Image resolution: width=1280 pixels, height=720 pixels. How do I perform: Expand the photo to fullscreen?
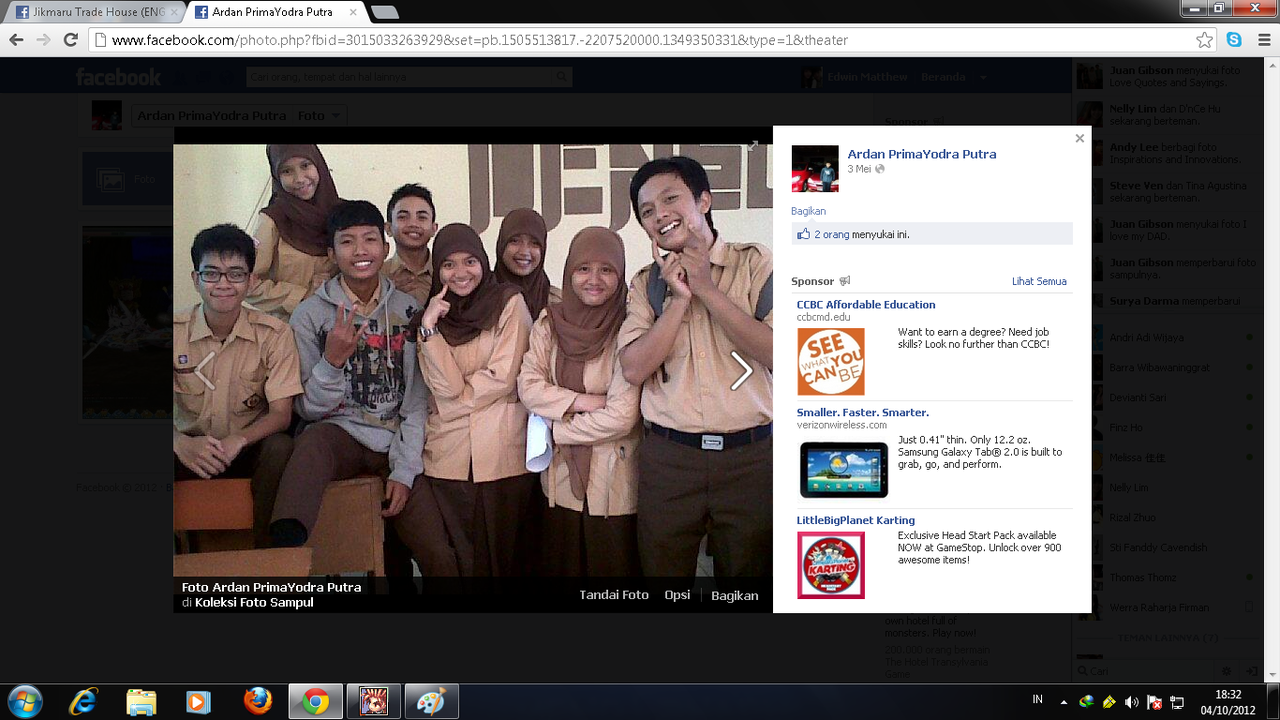point(752,146)
